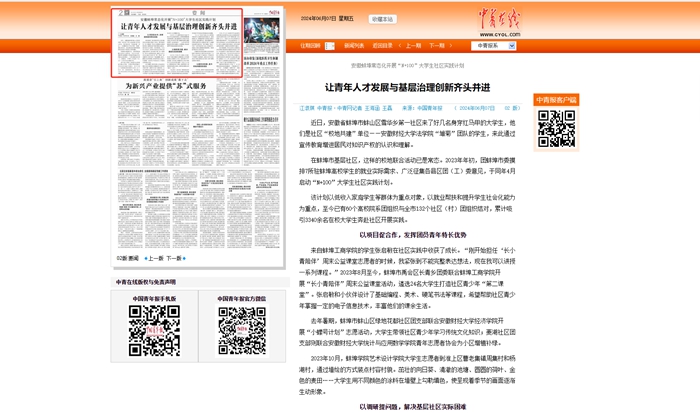The height and width of the screenshot is (413, 700).
Task: Click the 往期回顾 label
Action: 309,45
